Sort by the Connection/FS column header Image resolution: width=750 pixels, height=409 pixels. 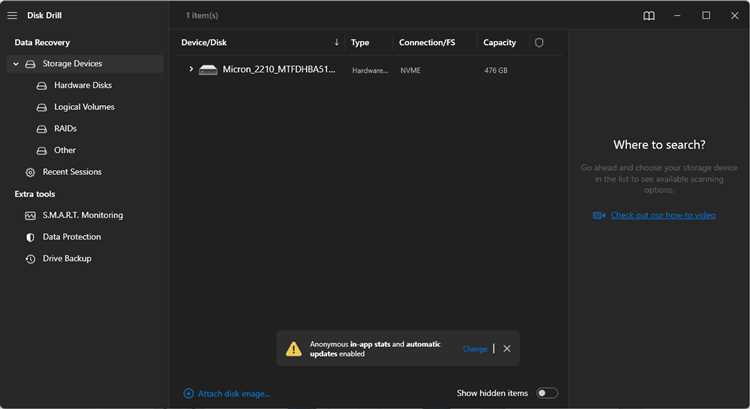[x=427, y=43]
